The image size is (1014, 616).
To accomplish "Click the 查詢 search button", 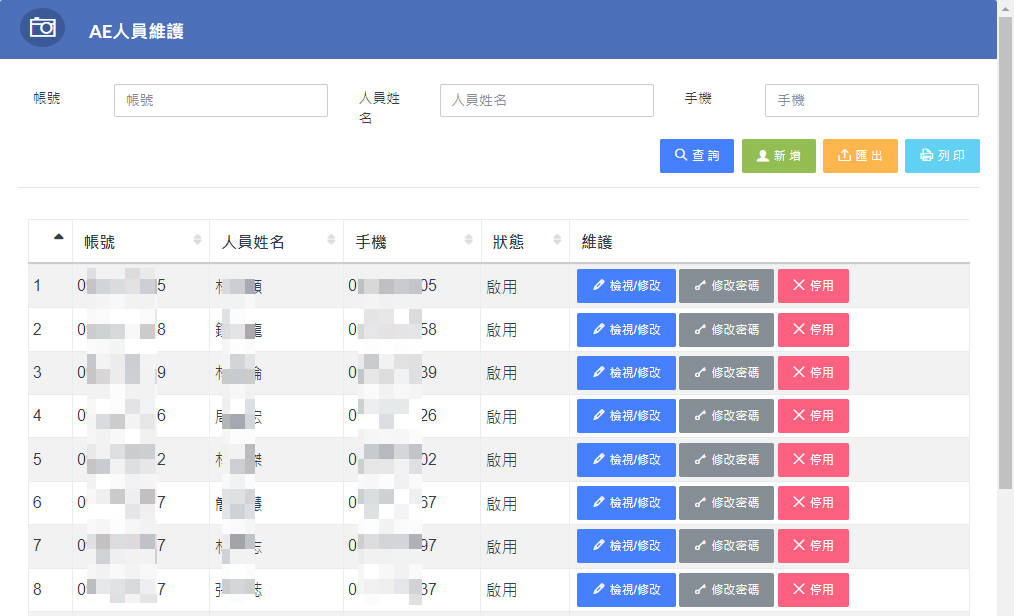I will click(x=696, y=156).
